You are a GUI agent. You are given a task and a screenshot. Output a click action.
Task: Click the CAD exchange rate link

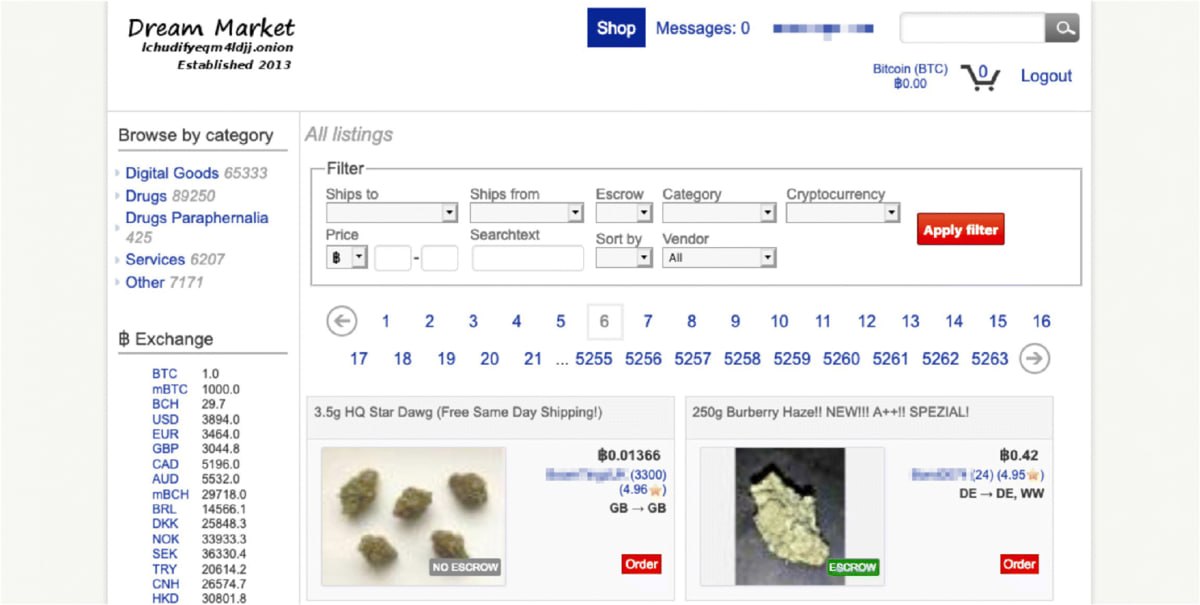coord(165,464)
